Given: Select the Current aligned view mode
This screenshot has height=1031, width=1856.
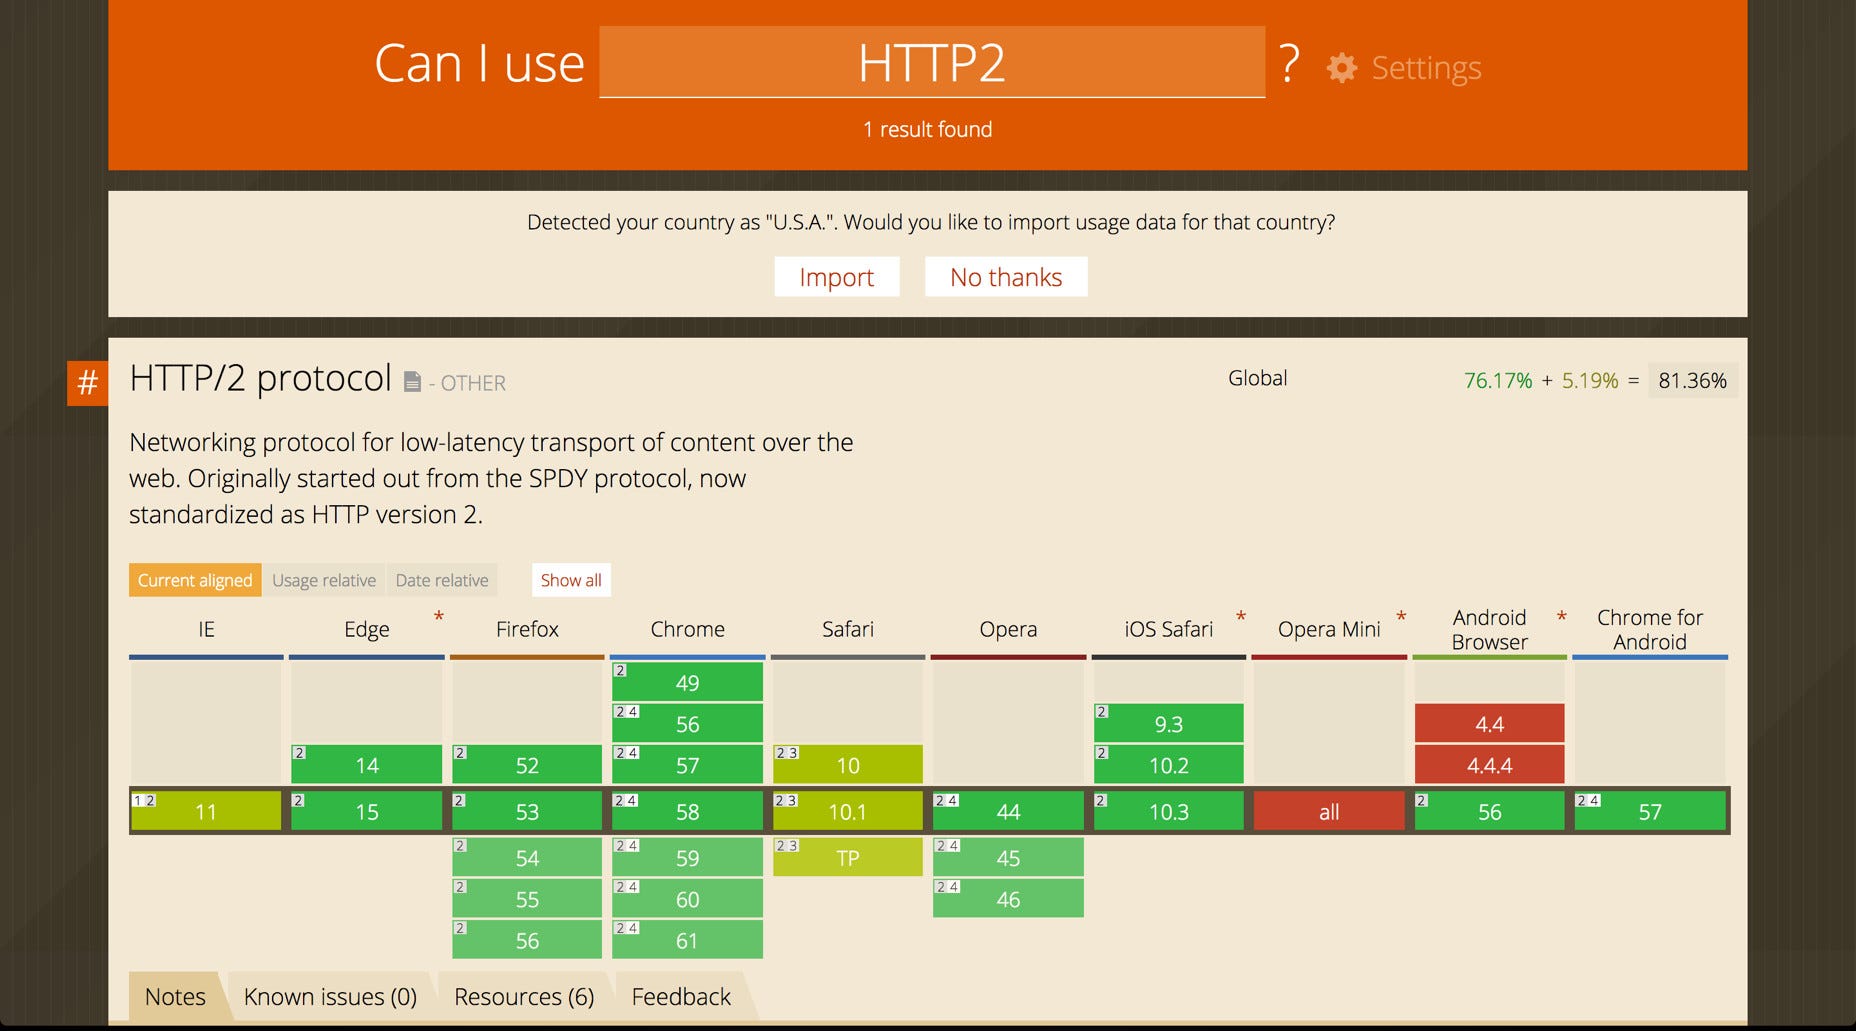Looking at the screenshot, I should 194,580.
